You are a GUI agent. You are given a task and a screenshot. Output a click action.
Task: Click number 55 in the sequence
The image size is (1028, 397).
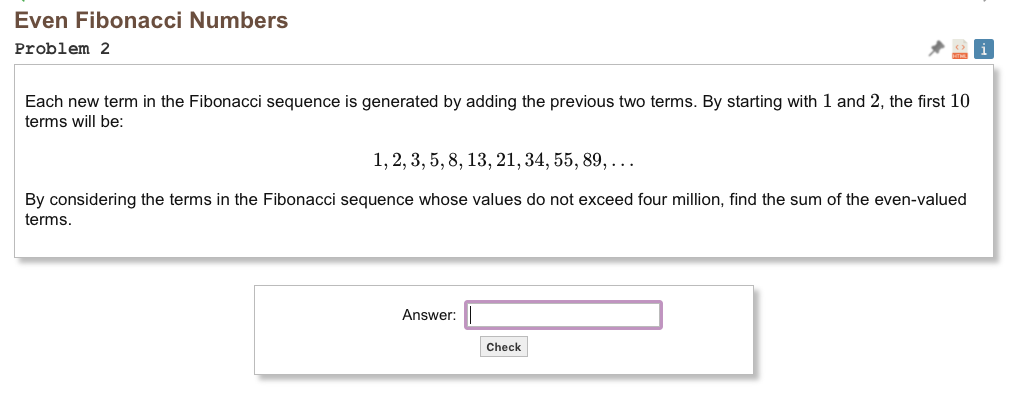pos(564,160)
